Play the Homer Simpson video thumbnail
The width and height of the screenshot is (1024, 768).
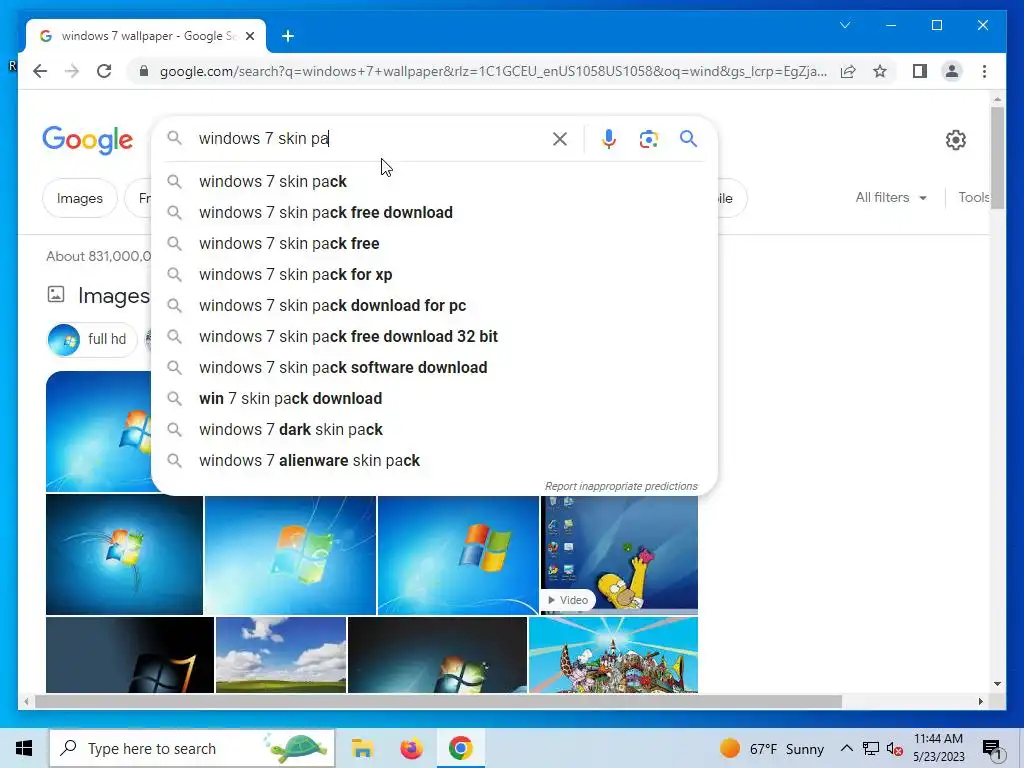tap(619, 554)
